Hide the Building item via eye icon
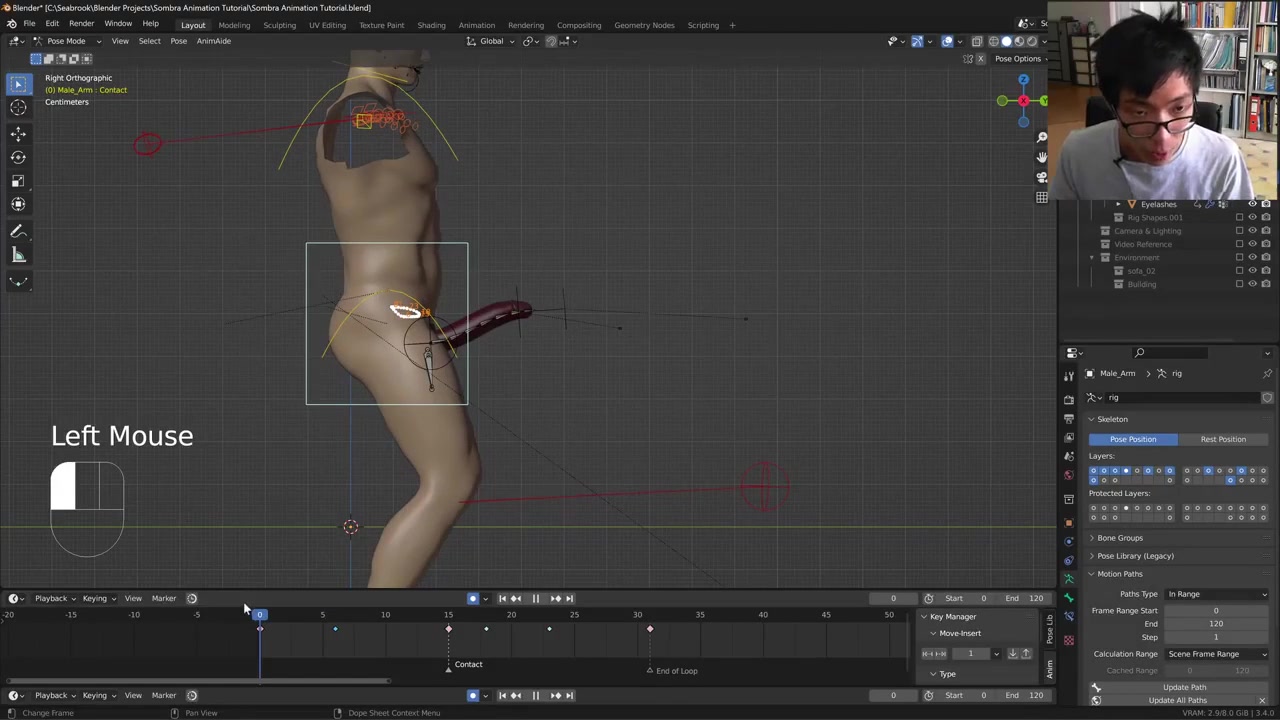Viewport: 1280px width, 720px height. click(1252, 284)
